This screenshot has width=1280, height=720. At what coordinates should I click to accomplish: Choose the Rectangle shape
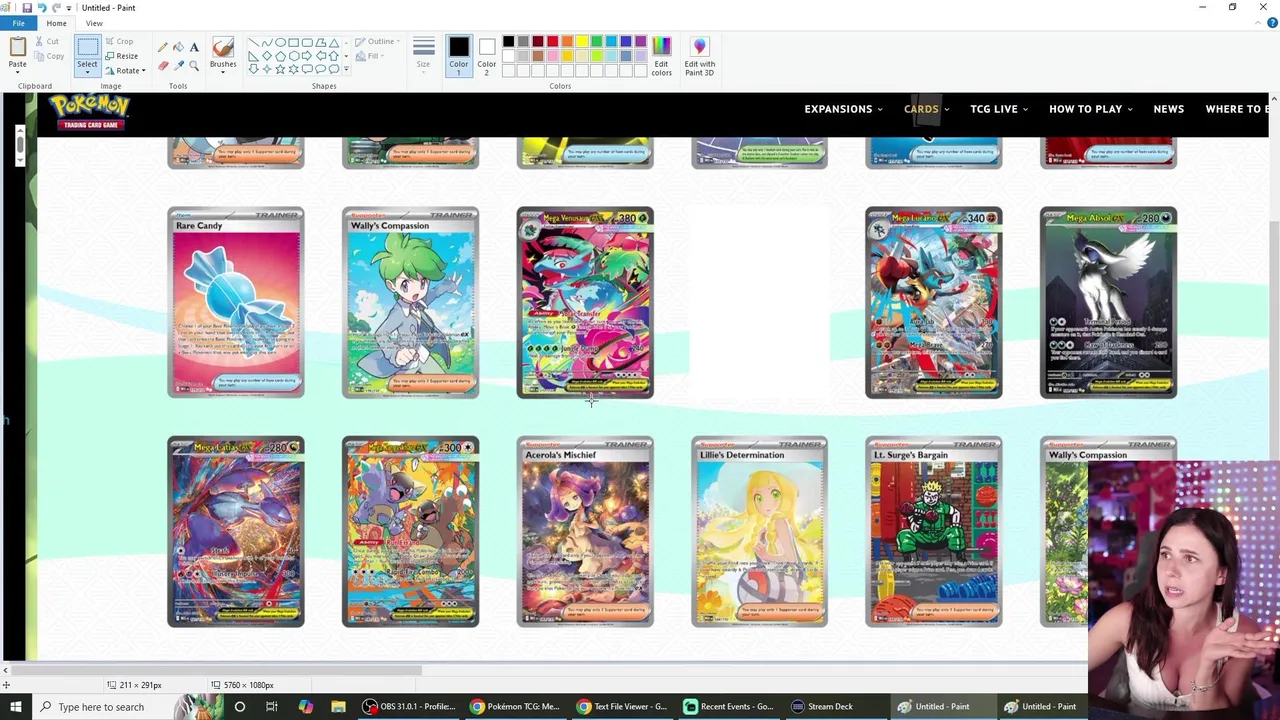pos(293,43)
